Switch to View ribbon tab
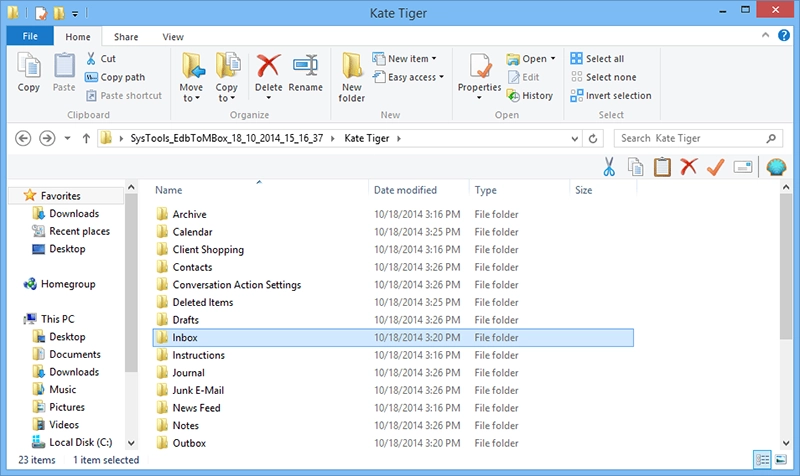 [173, 37]
